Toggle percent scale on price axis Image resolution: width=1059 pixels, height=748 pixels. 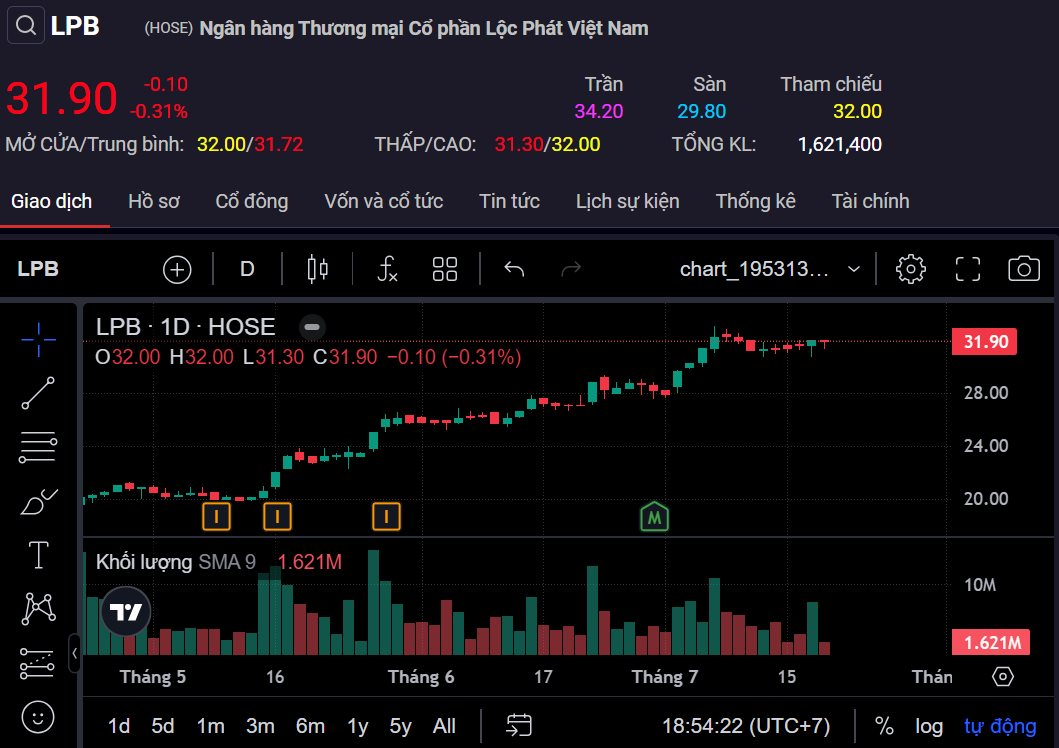tap(884, 726)
